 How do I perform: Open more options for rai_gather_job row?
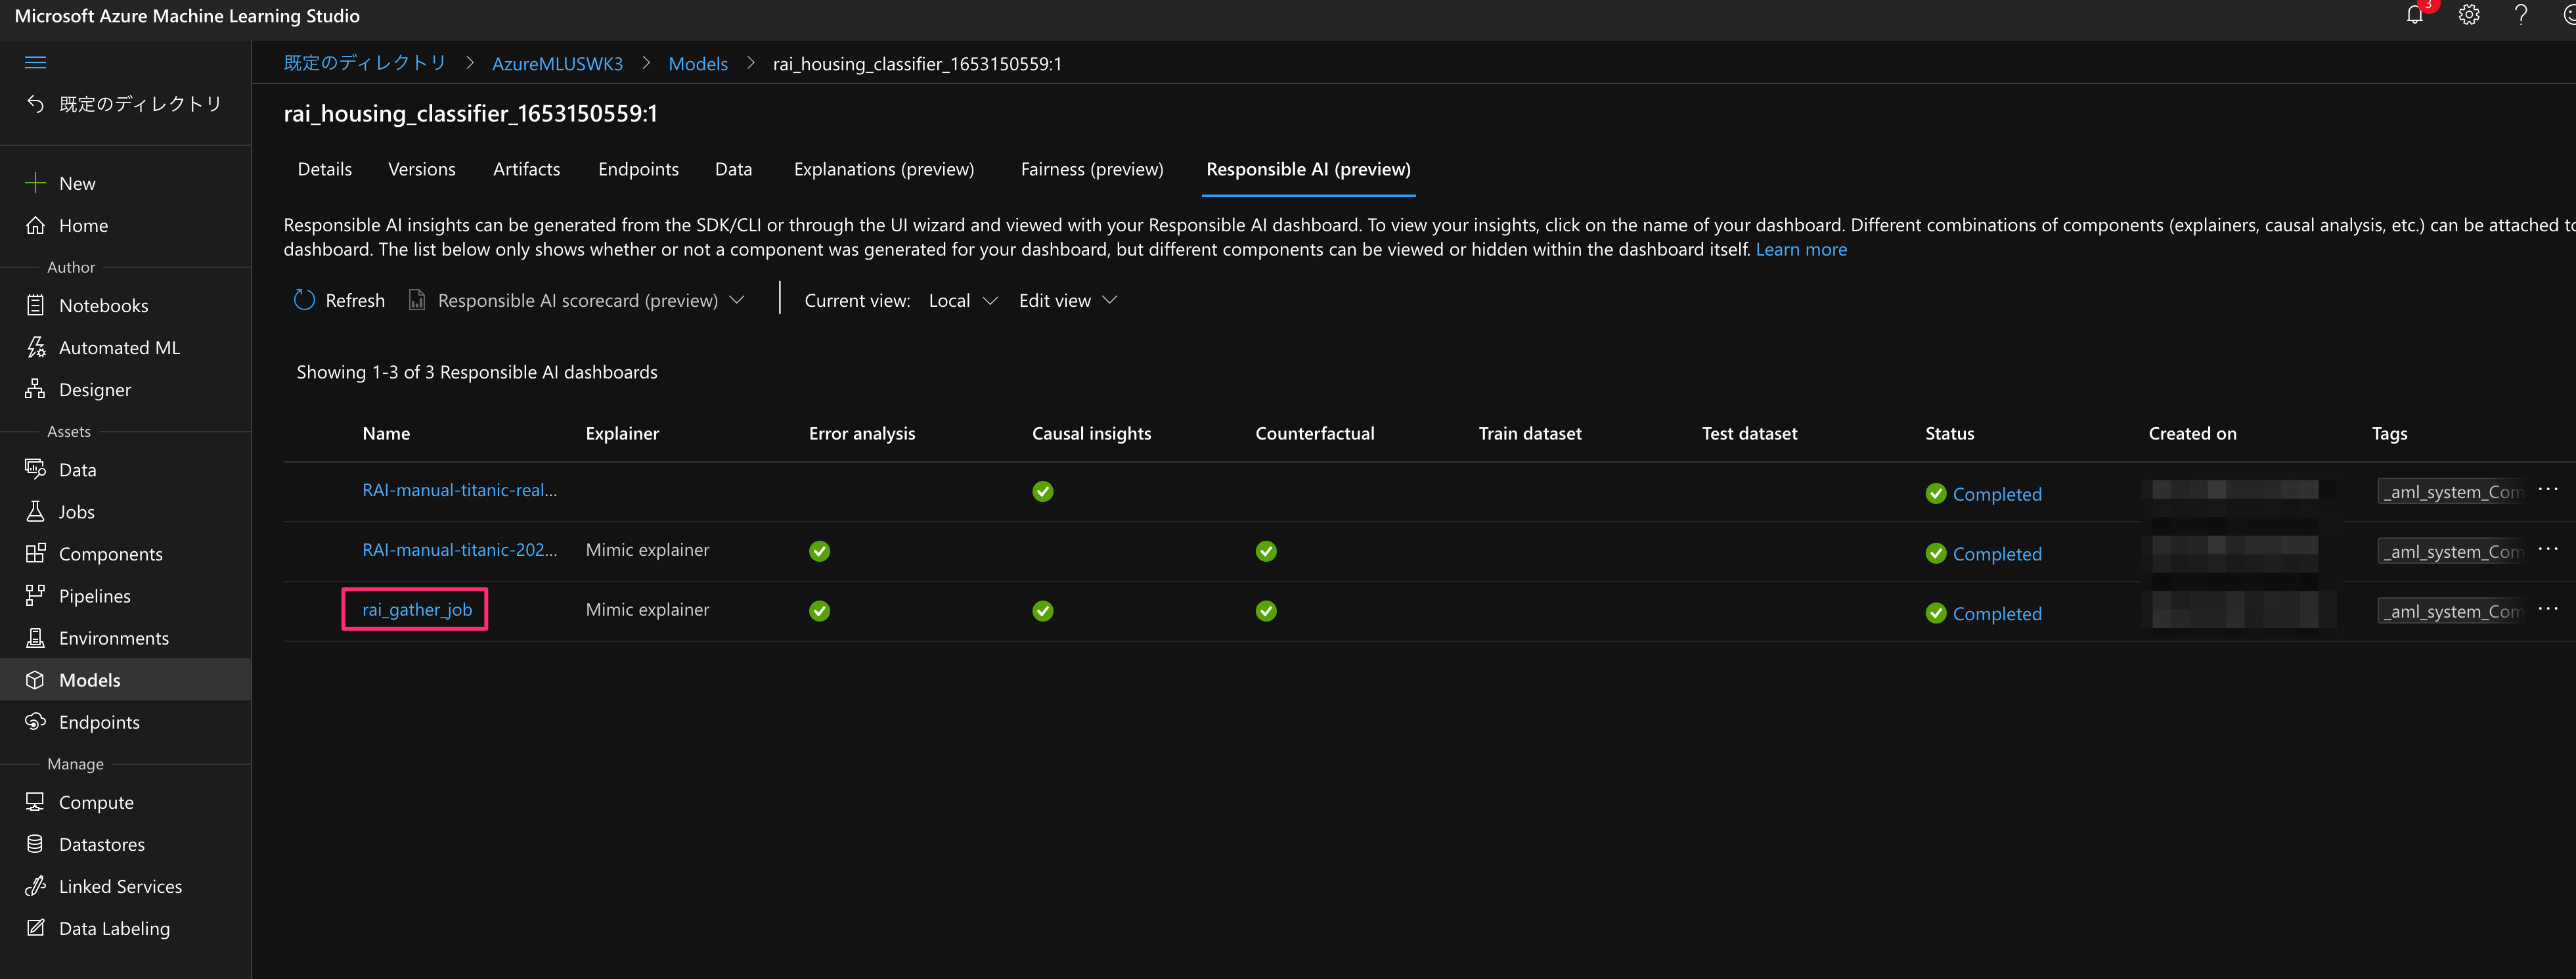click(x=2547, y=609)
